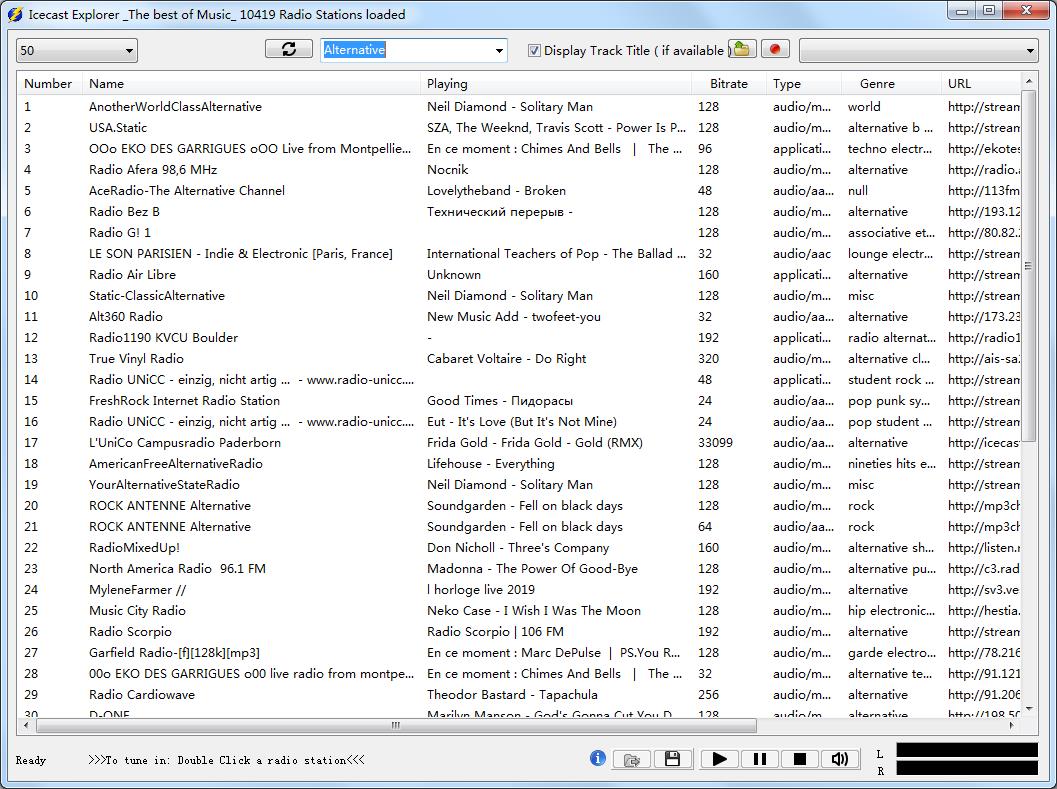The height and width of the screenshot is (789, 1057).
Task: Open the empty dropdown at top right
Action: pyautogui.click(x=918, y=50)
